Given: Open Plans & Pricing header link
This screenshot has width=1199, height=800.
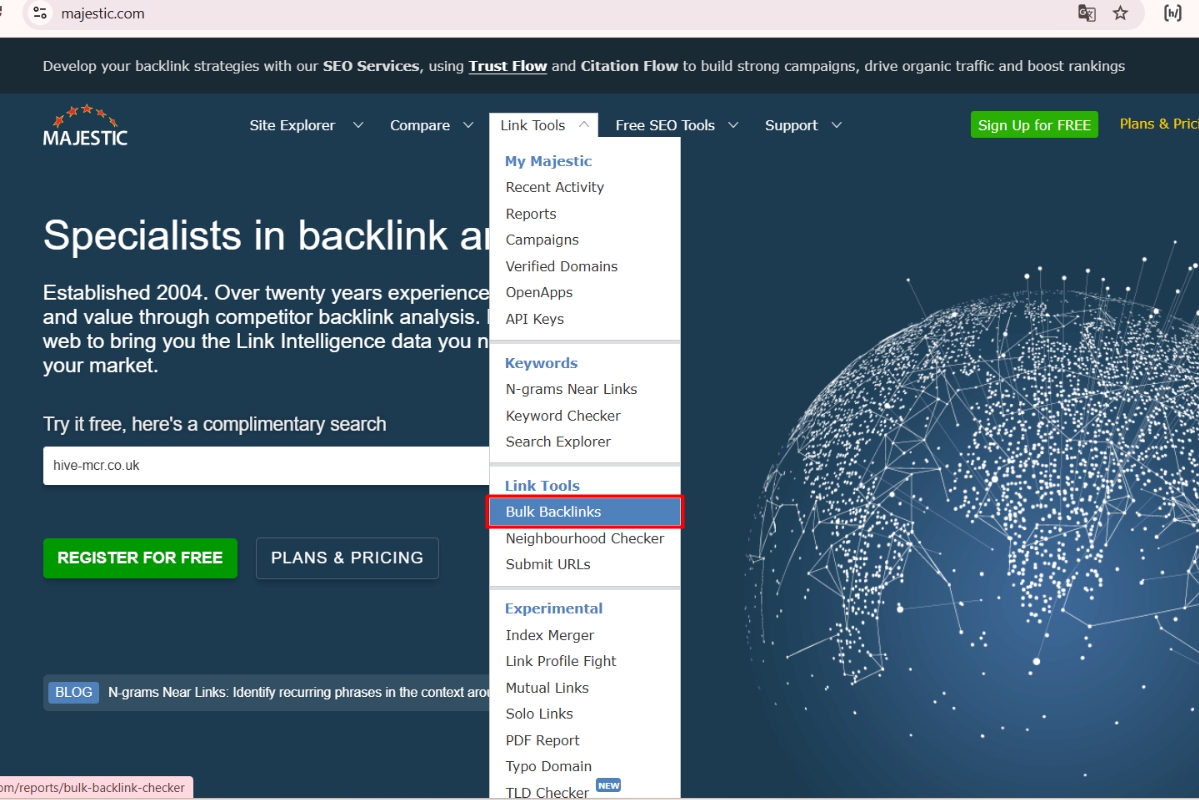Looking at the screenshot, I should pos(1159,124).
